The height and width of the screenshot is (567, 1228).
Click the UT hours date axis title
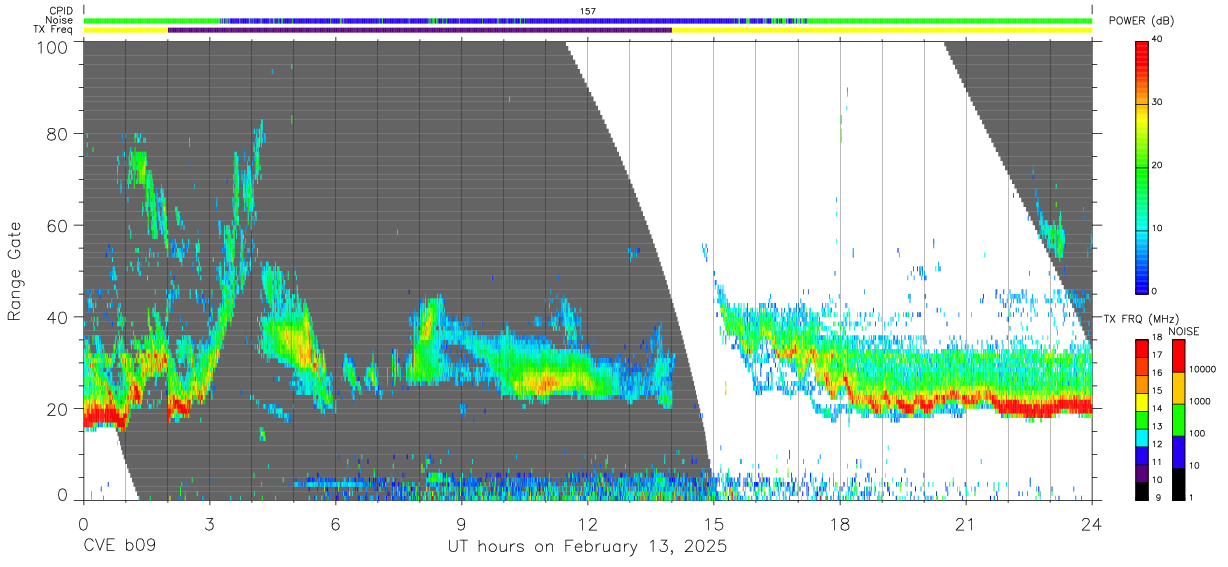click(587, 547)
